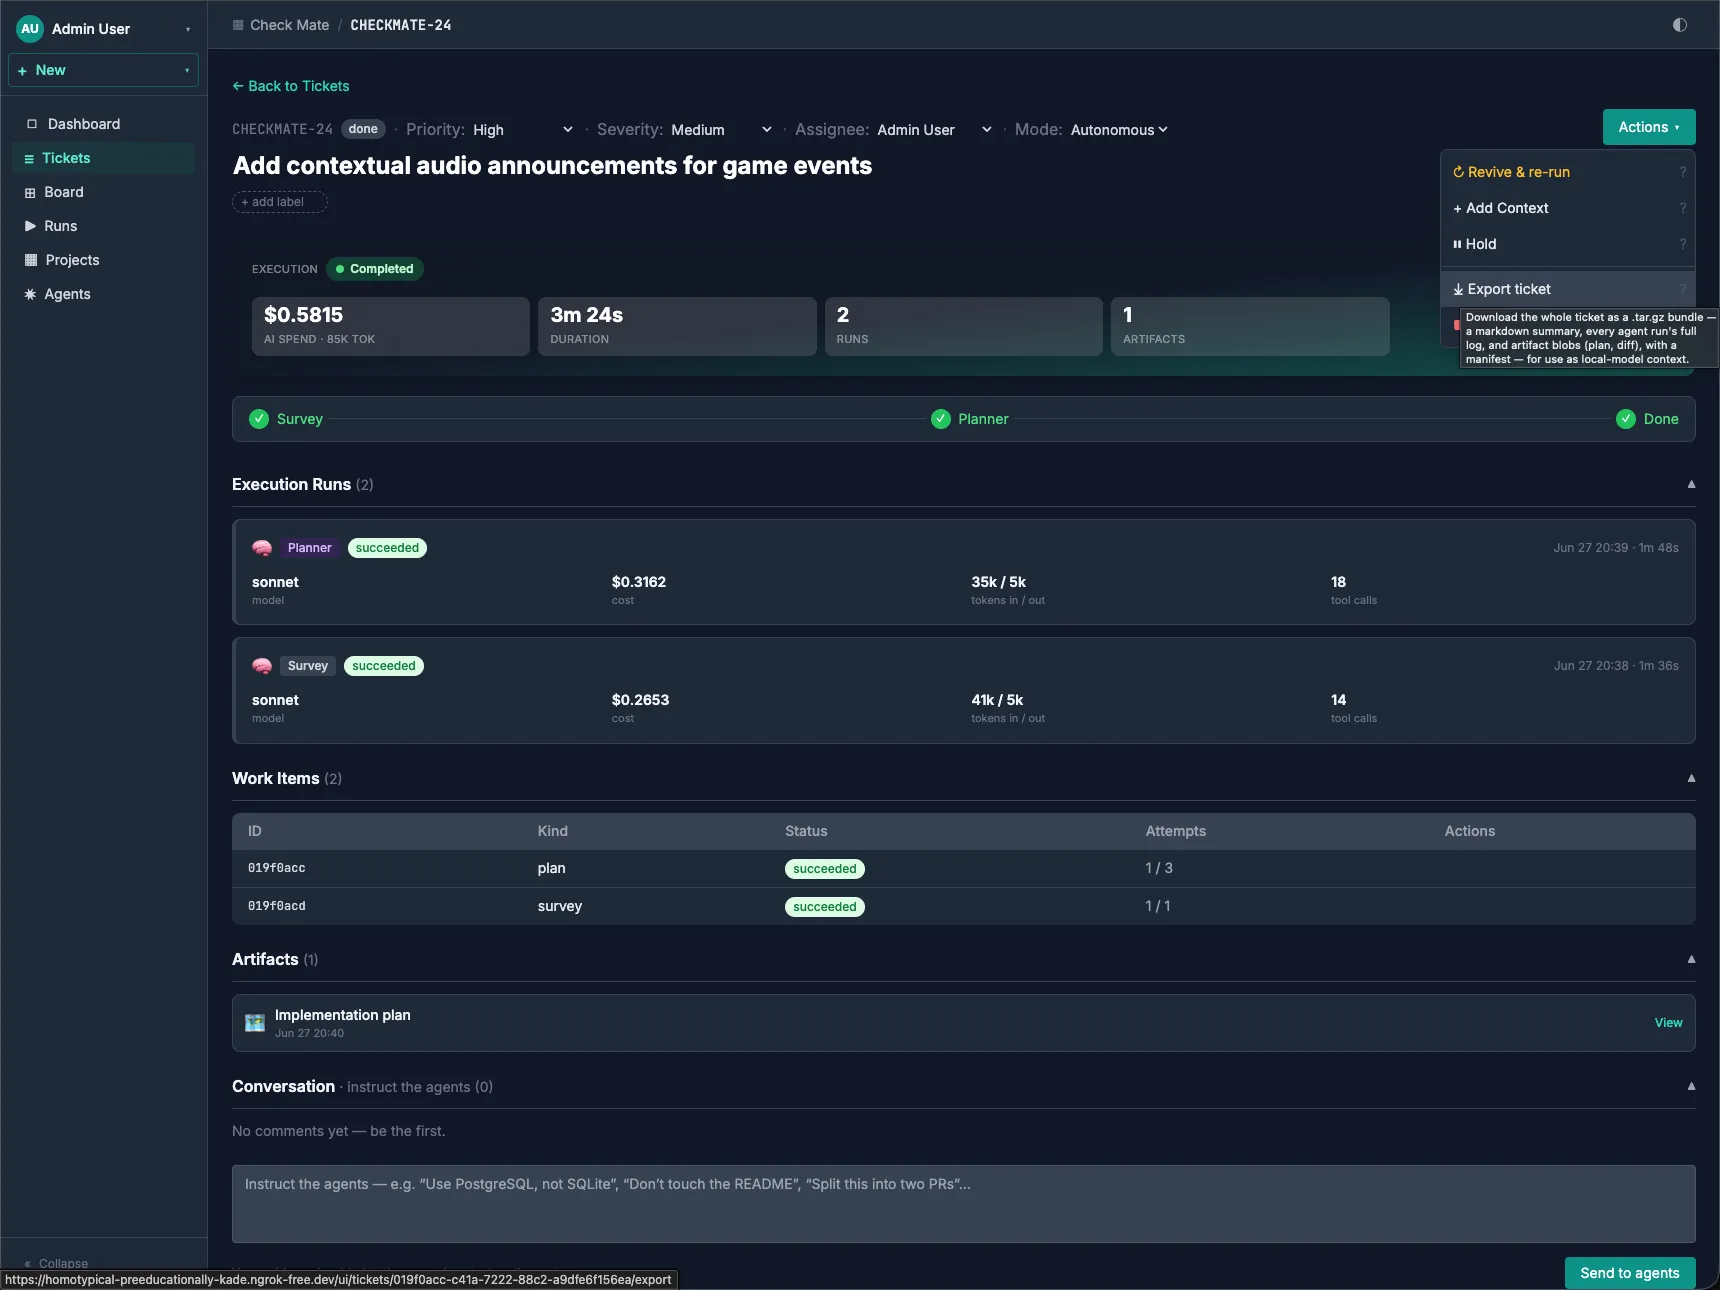This screenshot has width=1720, height=1290.
Task: Click the 2 Runs stat card
Action: (x=964, y=326)
